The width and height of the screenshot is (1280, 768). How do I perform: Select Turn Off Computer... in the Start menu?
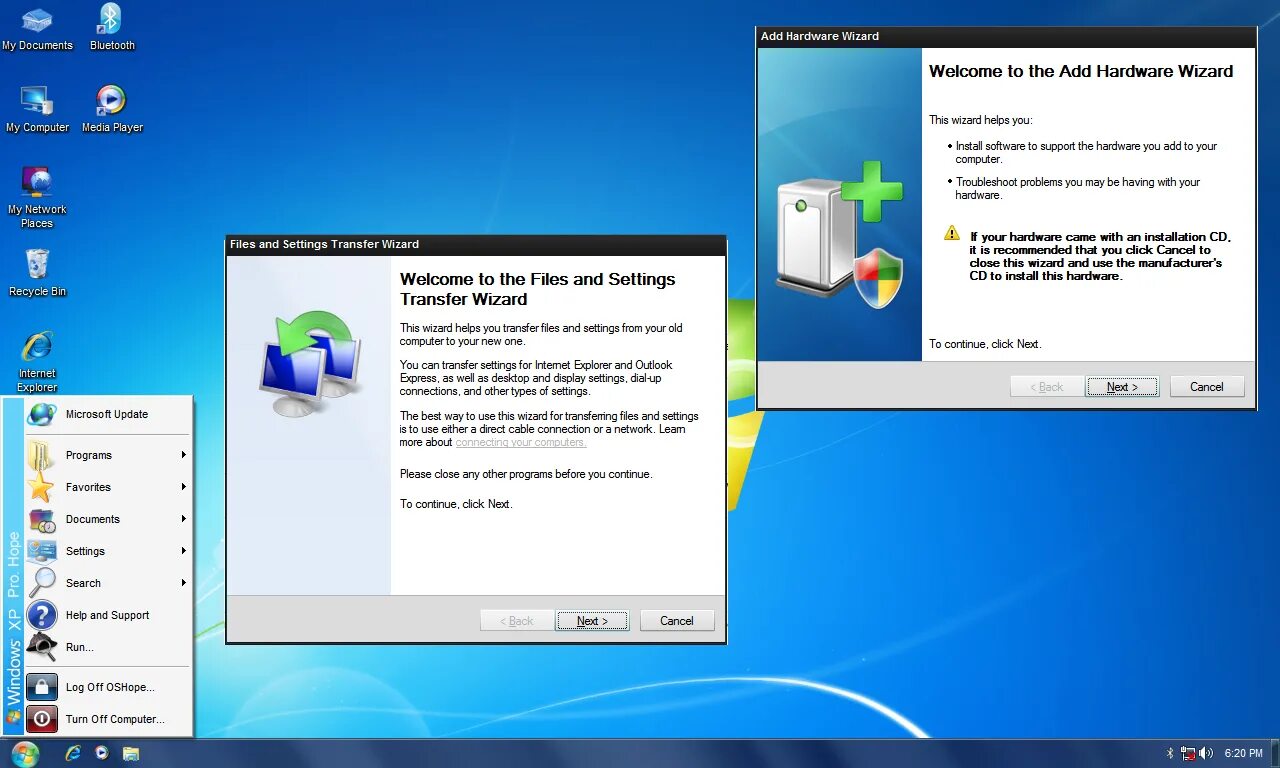click(108, 719)
